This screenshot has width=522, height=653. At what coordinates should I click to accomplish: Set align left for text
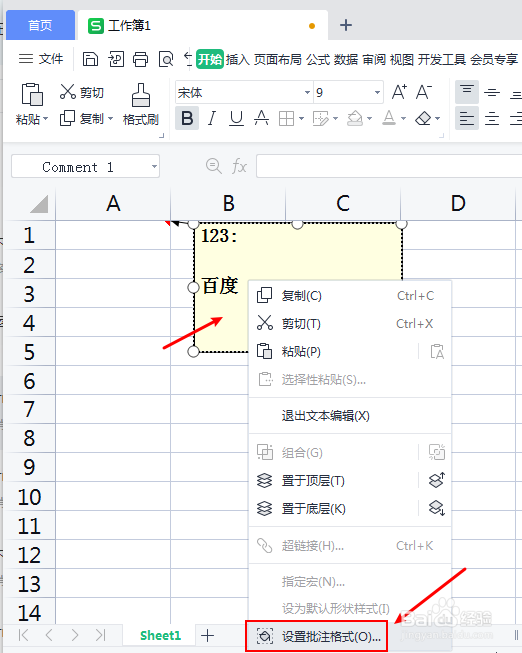pyautogui.click(x=467, y=118)
